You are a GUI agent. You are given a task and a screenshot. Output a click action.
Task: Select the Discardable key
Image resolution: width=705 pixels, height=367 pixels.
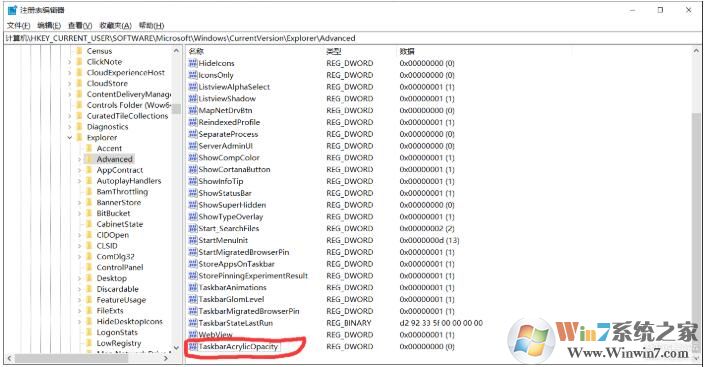point(117,289)
